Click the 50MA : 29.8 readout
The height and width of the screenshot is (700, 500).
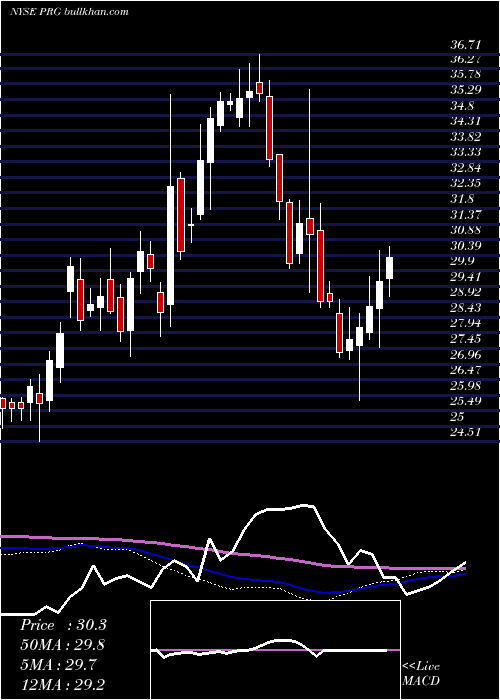pos(63,645)
